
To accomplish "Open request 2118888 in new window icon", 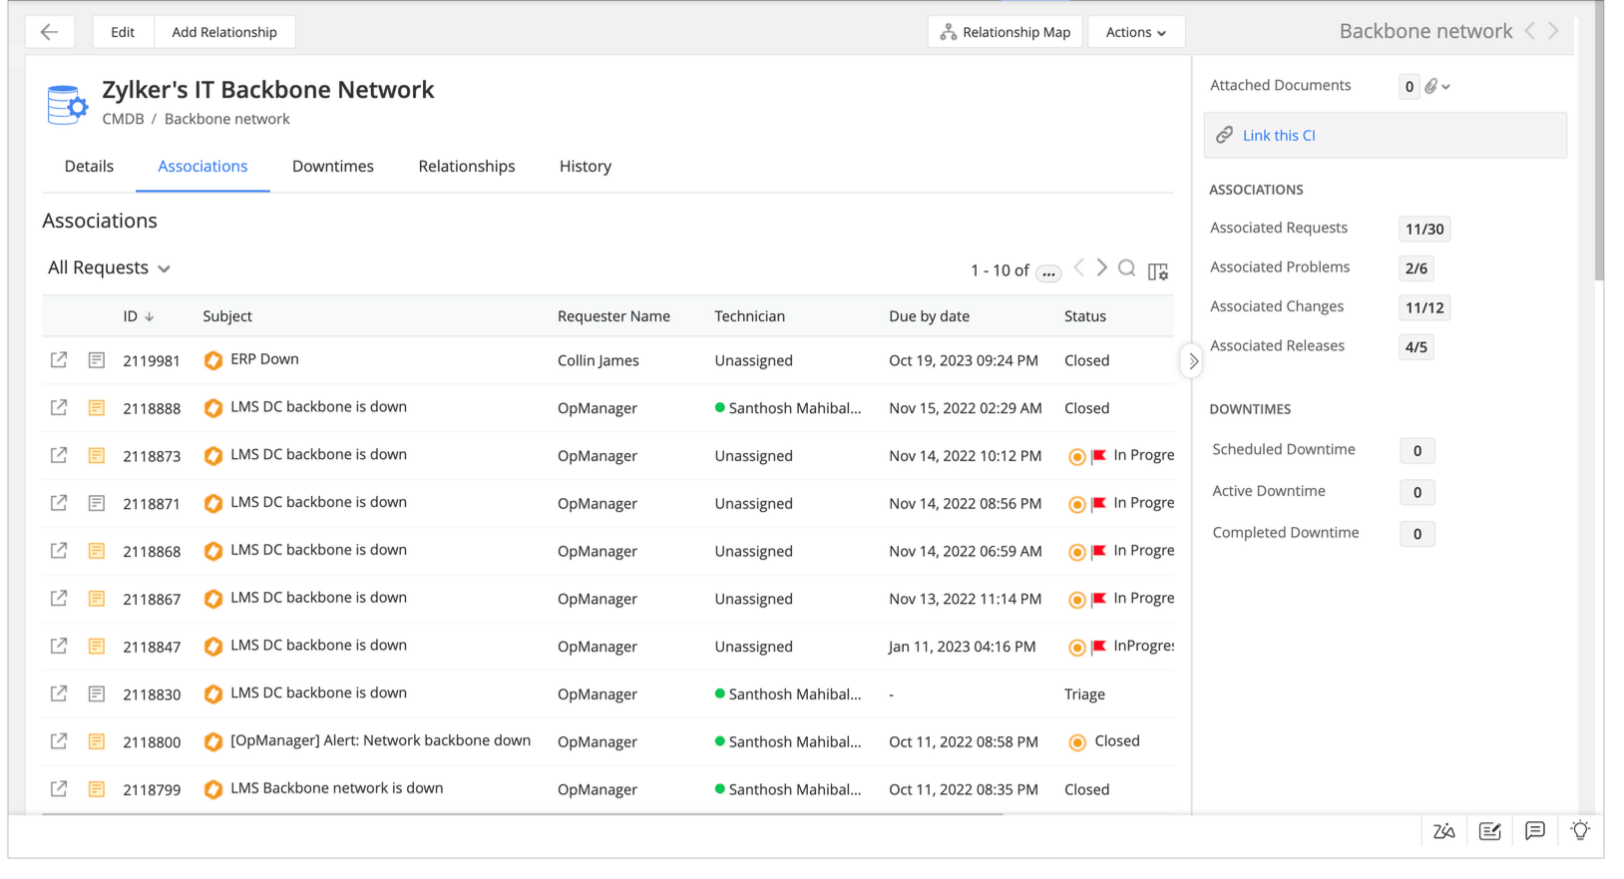I will [59, 407].
